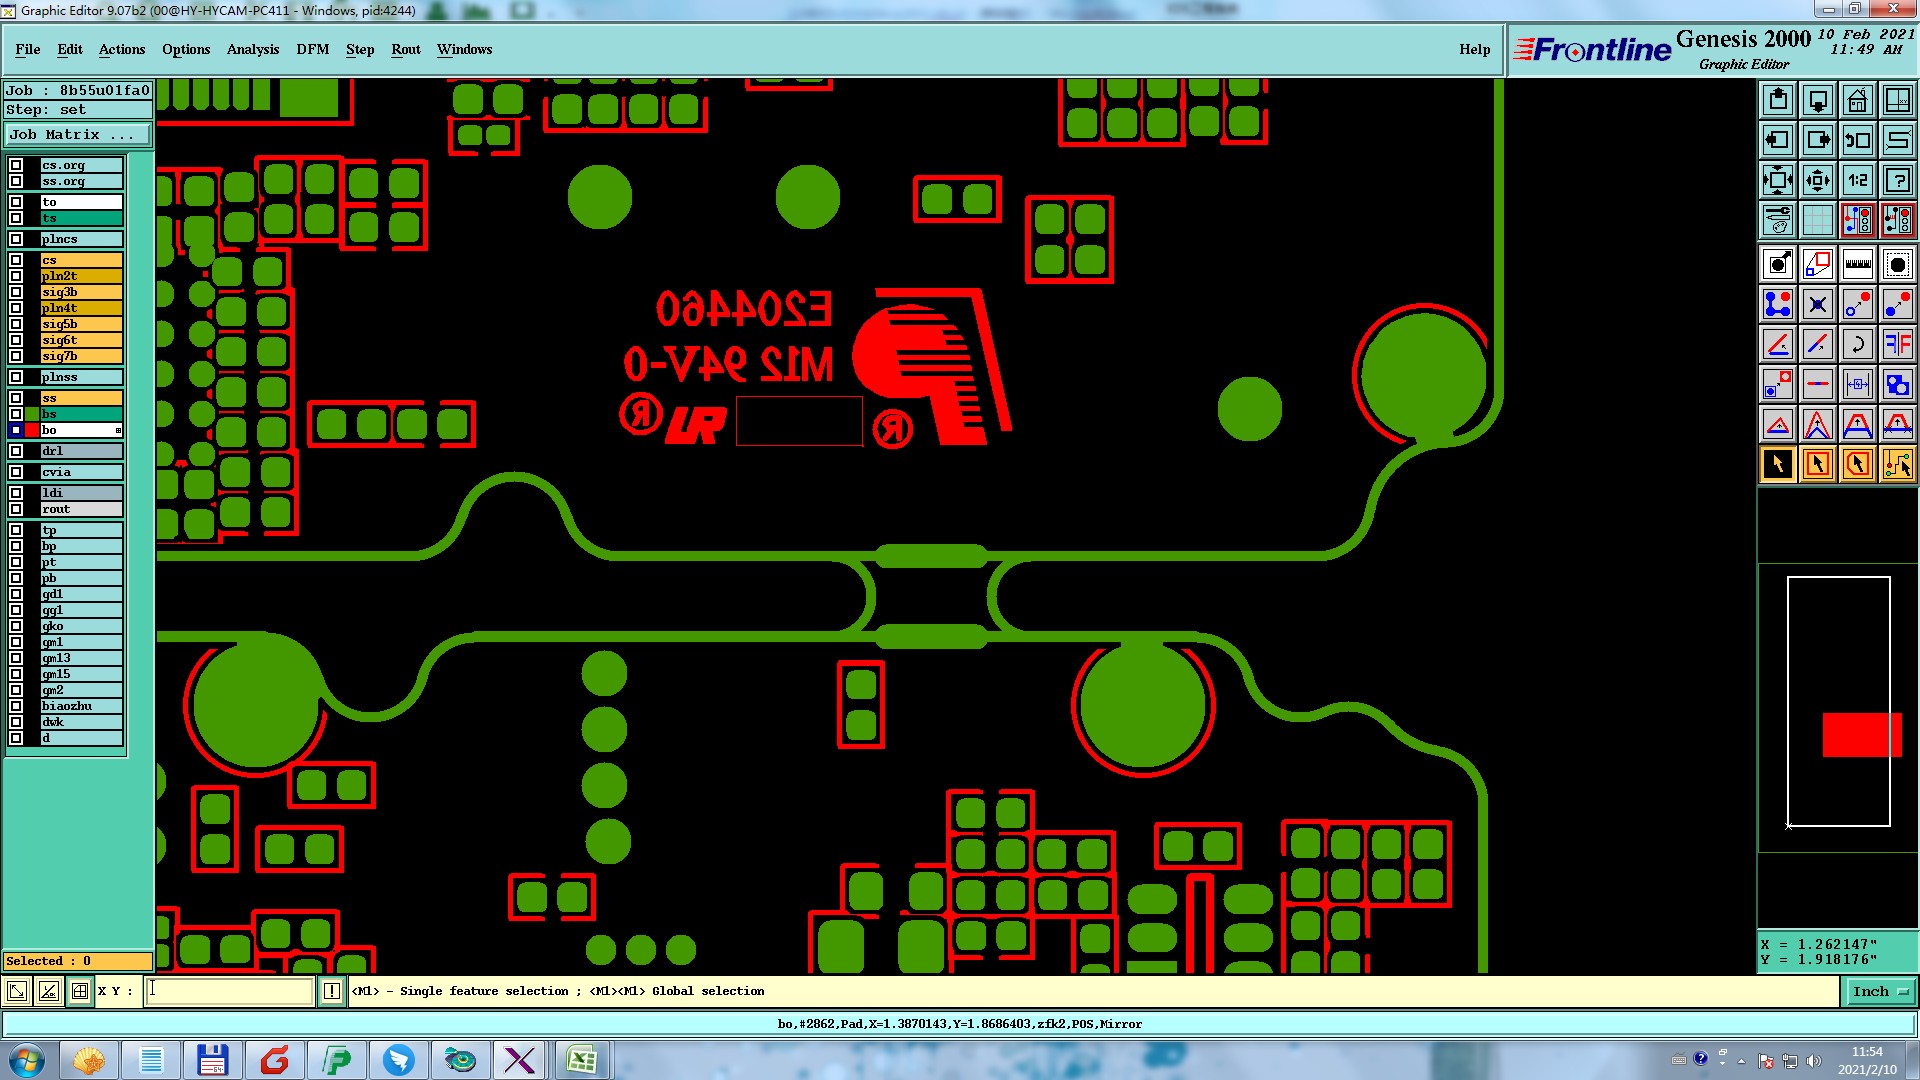Toggle the grid display icon

tap(1818, 219)
